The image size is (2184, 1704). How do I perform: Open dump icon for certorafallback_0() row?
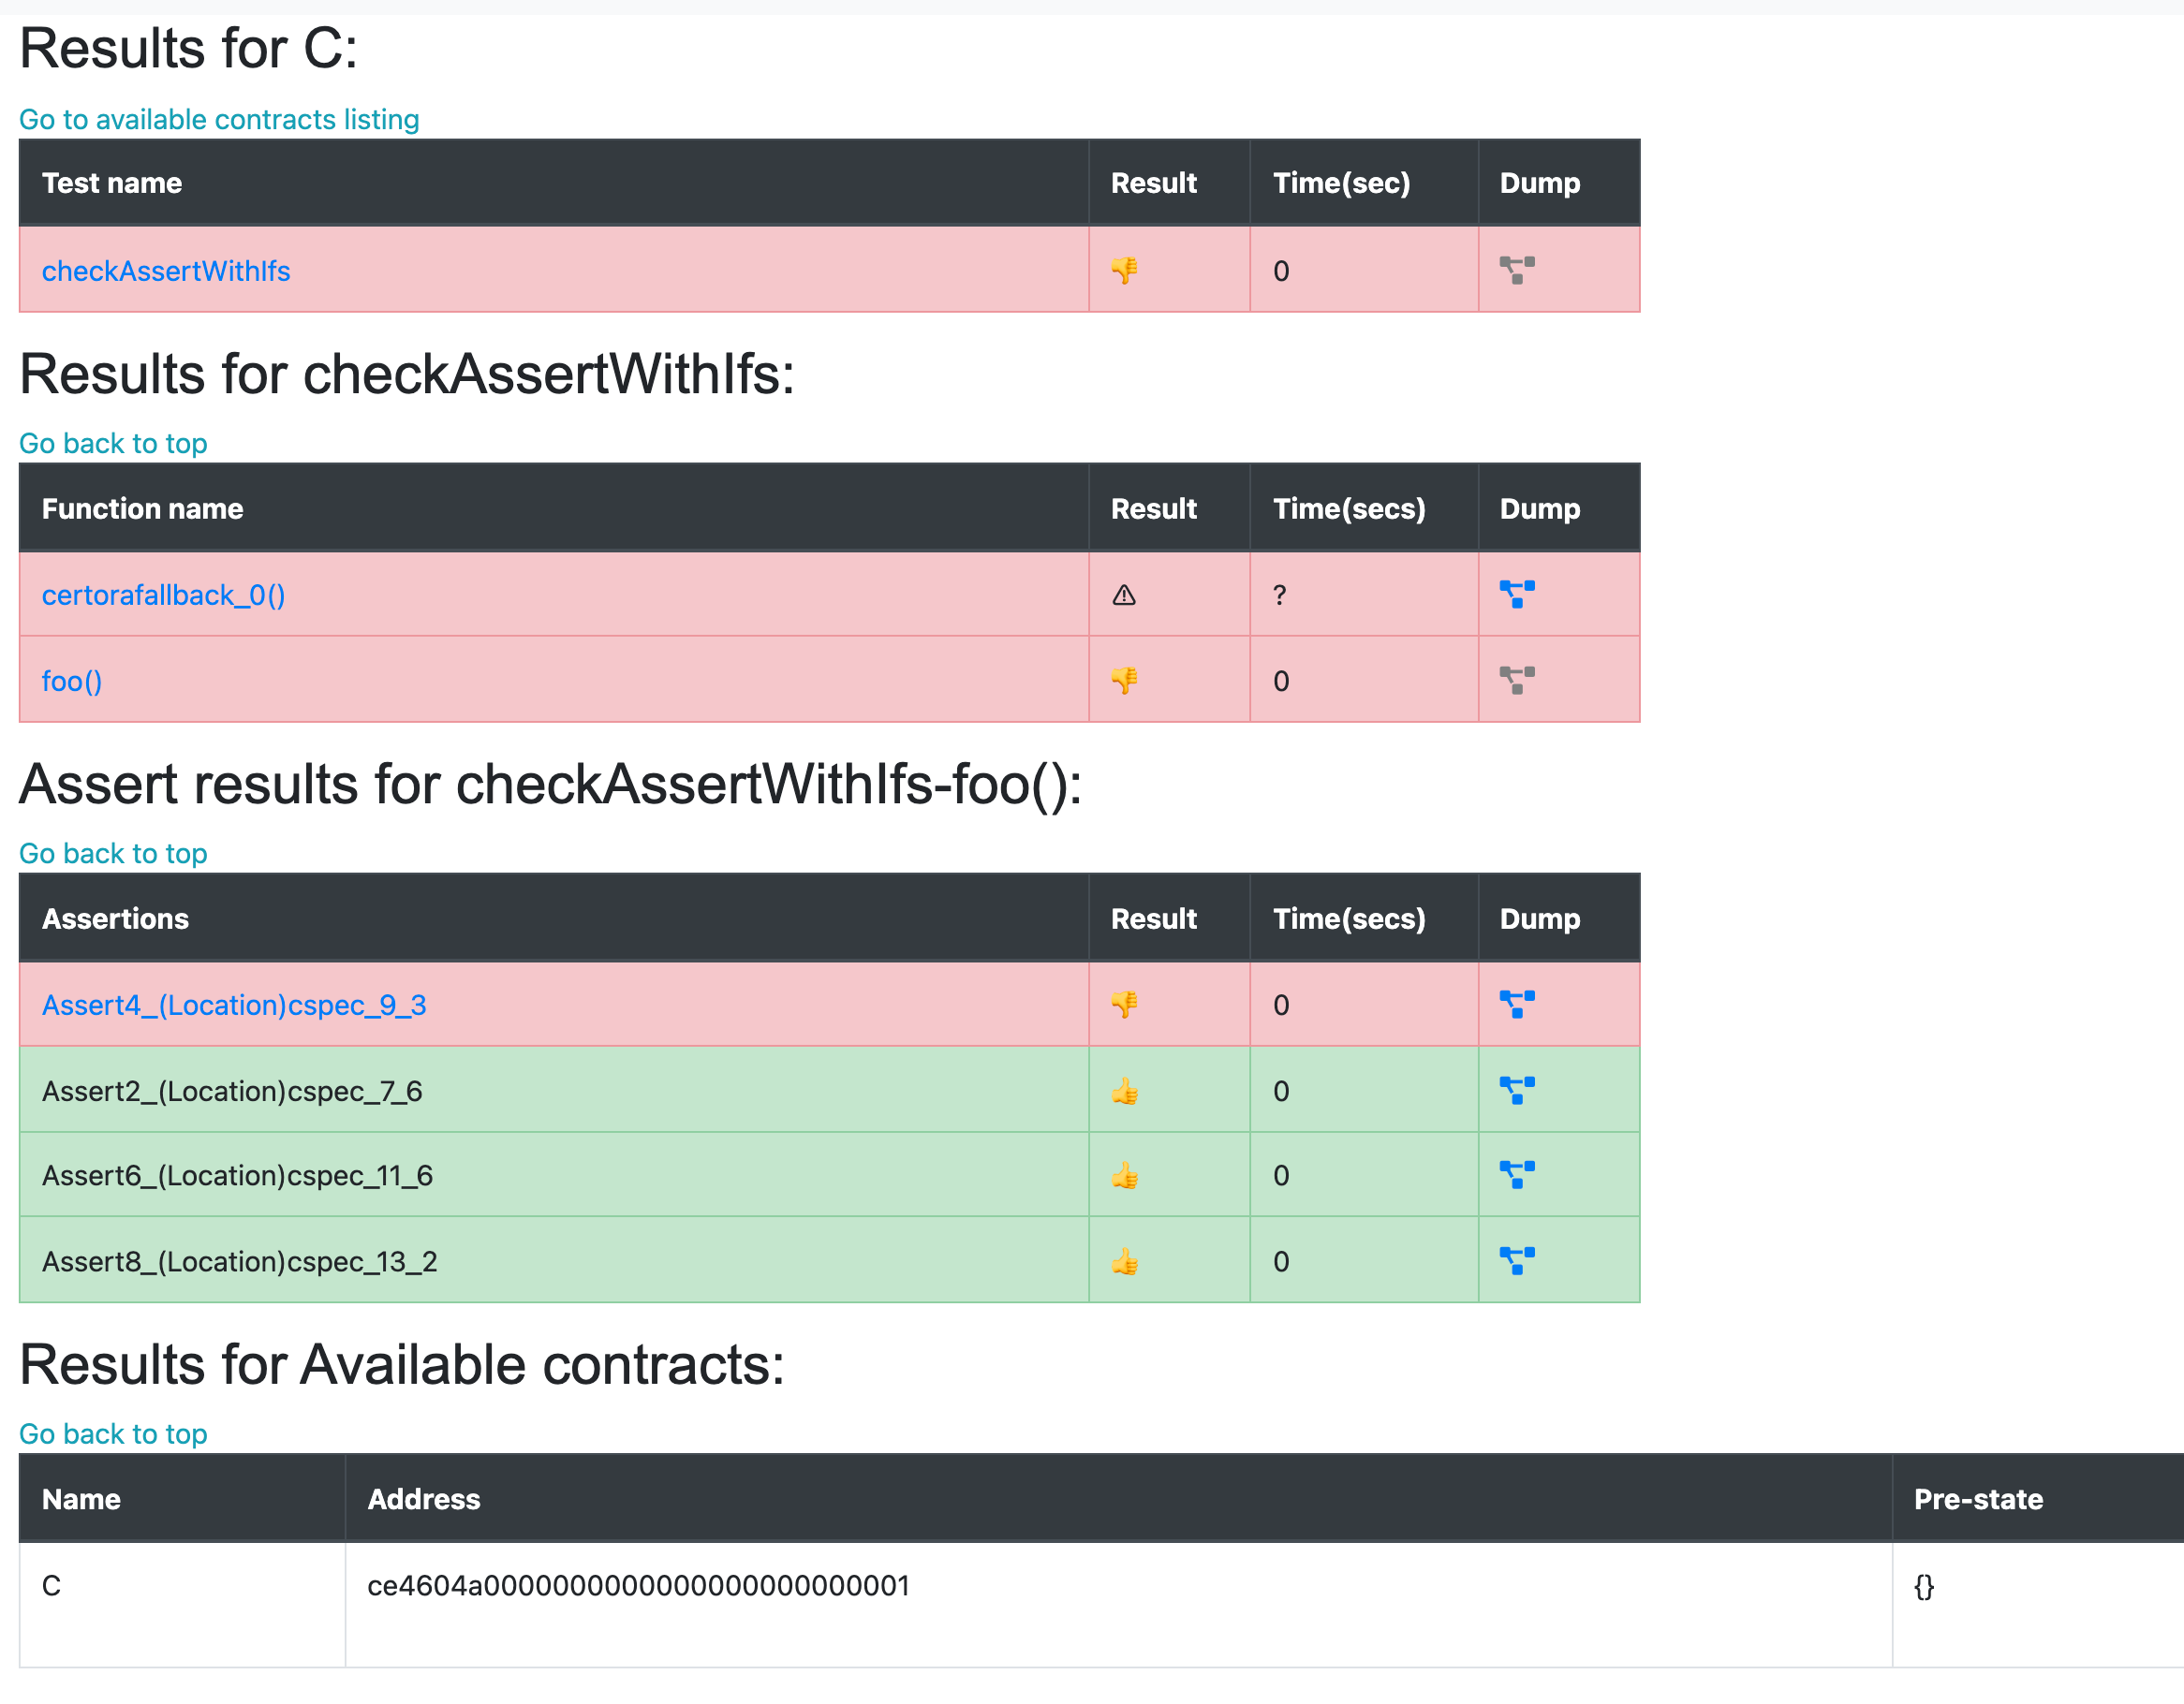1516,594
